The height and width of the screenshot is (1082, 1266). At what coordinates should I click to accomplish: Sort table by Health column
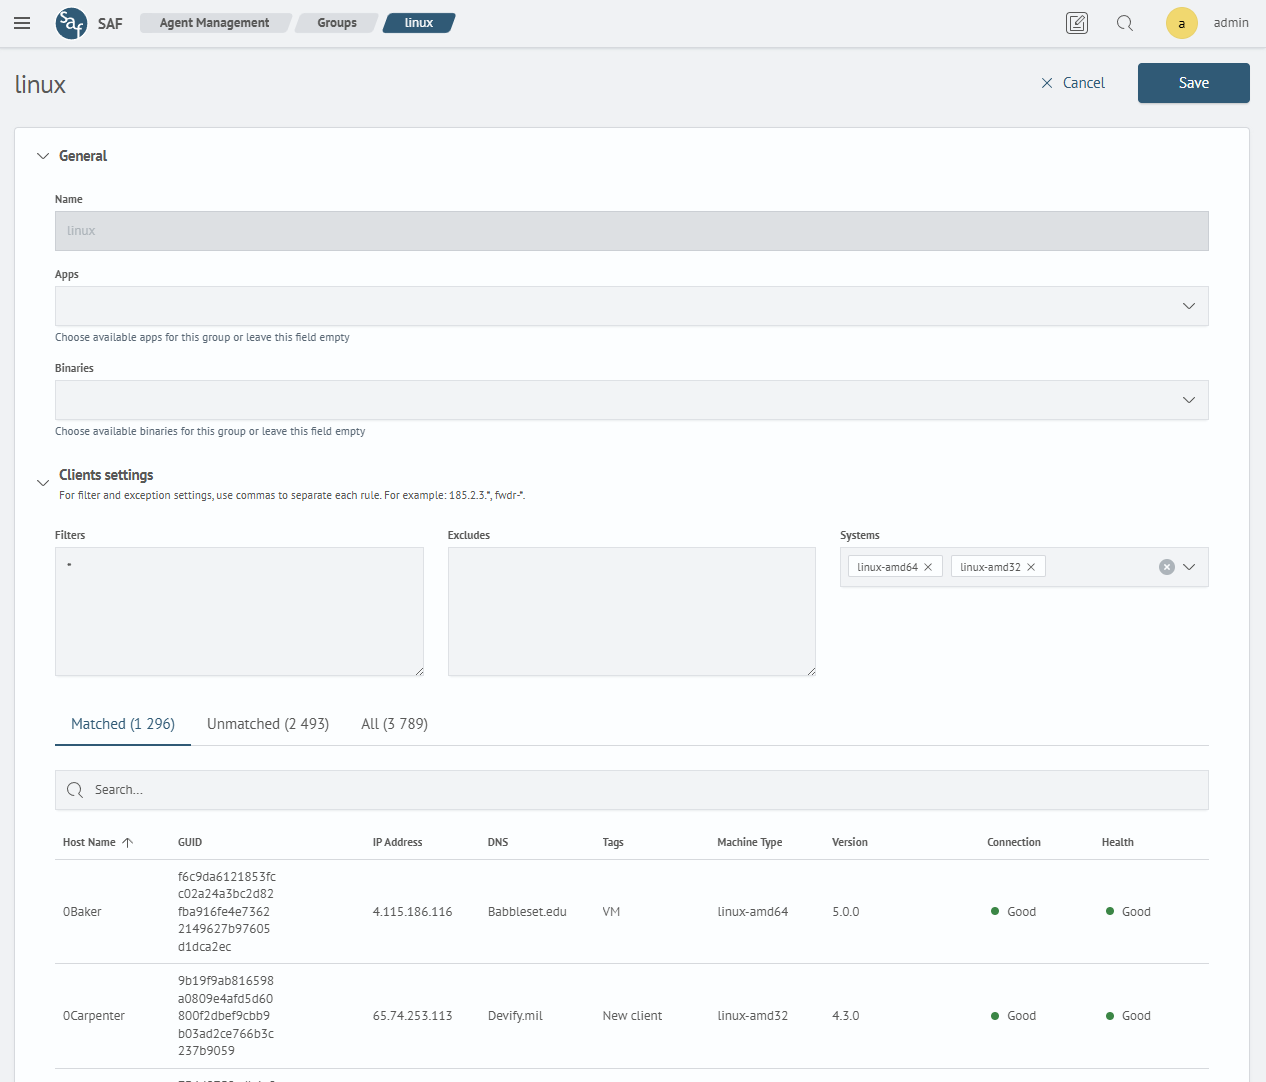coord(1118,842)
